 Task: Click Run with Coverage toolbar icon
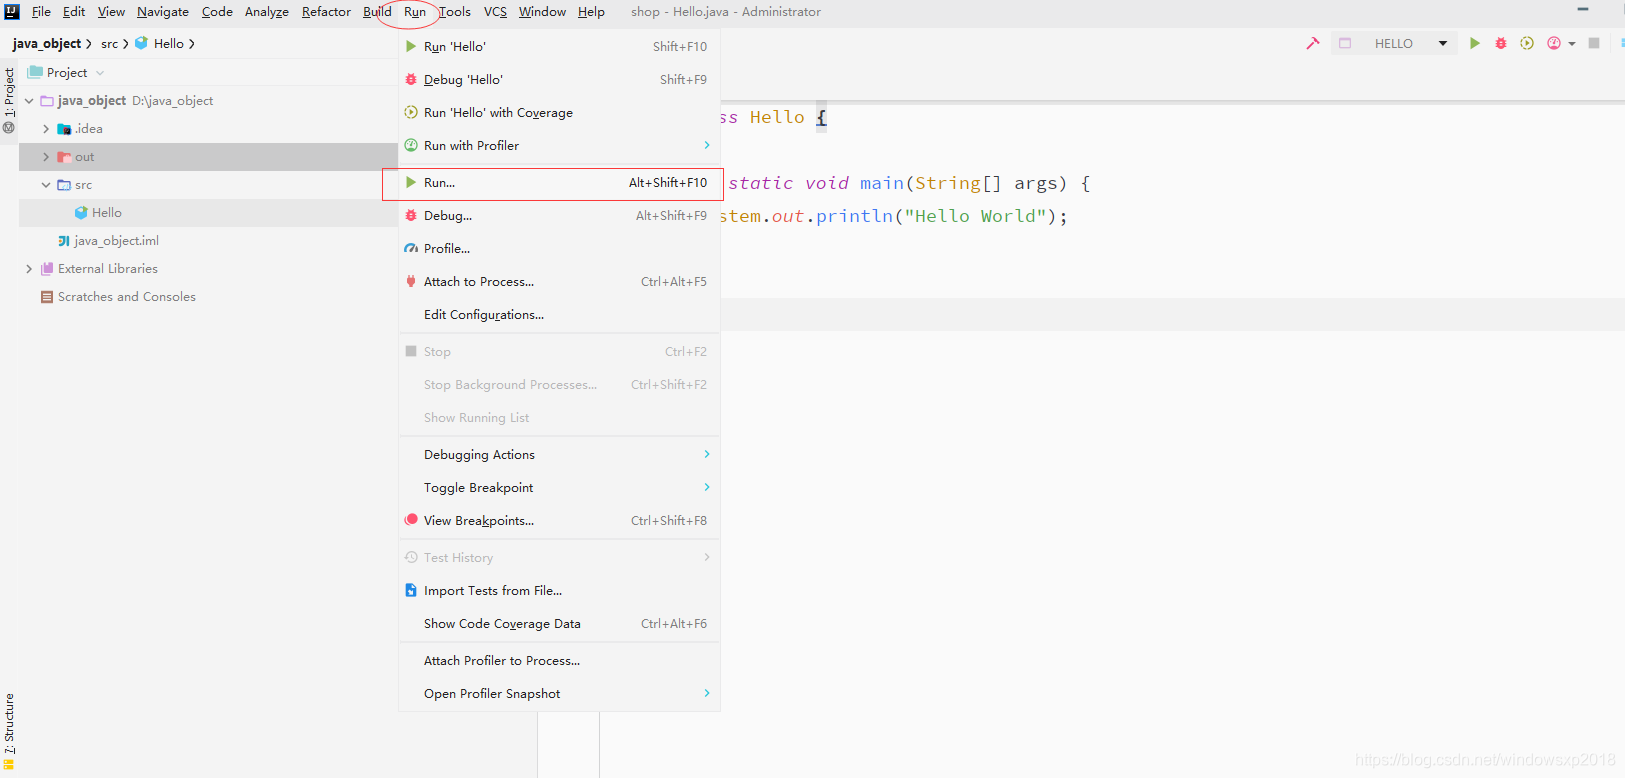click(x=1527, y=43)
